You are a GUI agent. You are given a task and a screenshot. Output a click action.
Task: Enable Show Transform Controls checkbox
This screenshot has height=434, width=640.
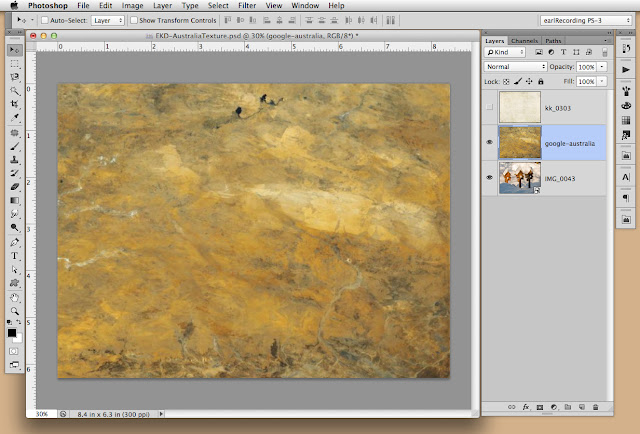click(x=133, y=20)
